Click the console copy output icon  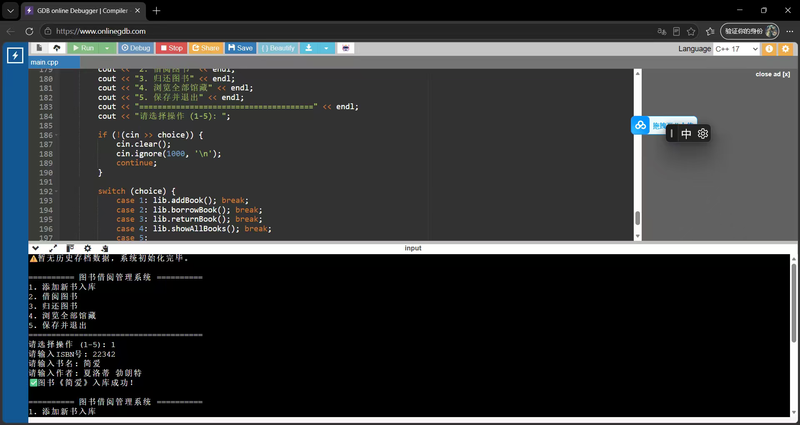pos(105,248)
